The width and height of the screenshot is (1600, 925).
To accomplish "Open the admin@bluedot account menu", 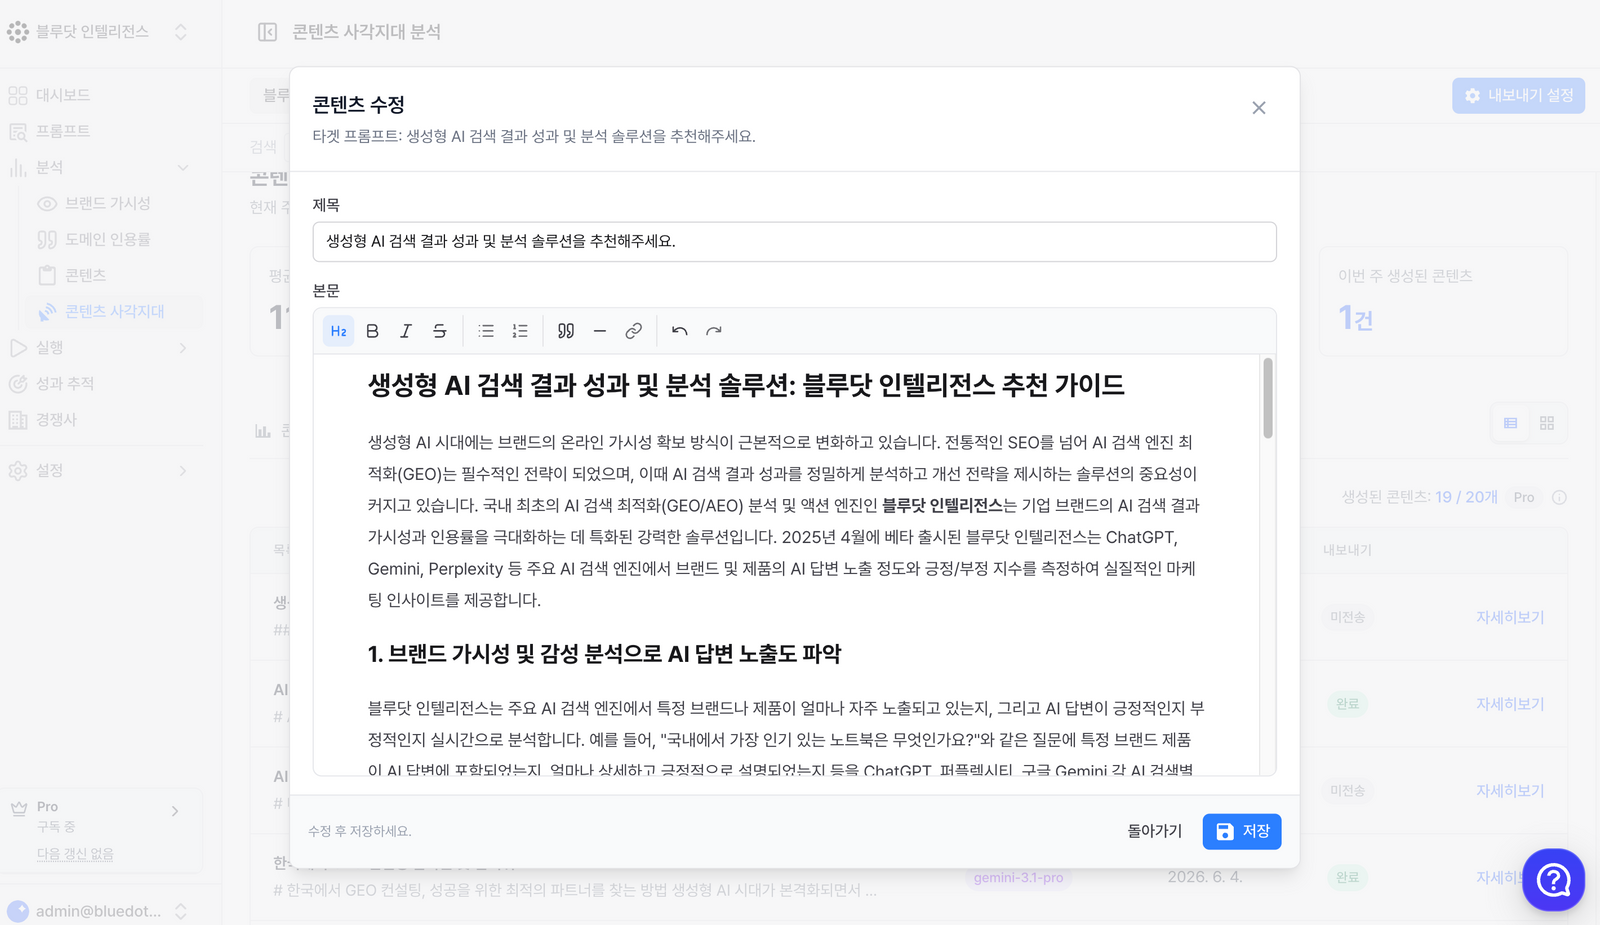I will 98,911.
